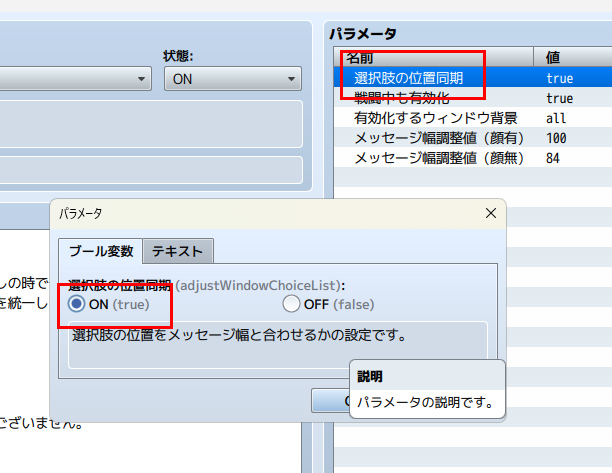Select the 戦闘中も有効化 parameter row
The image size is (612, 473).
[x=402, y=98]
